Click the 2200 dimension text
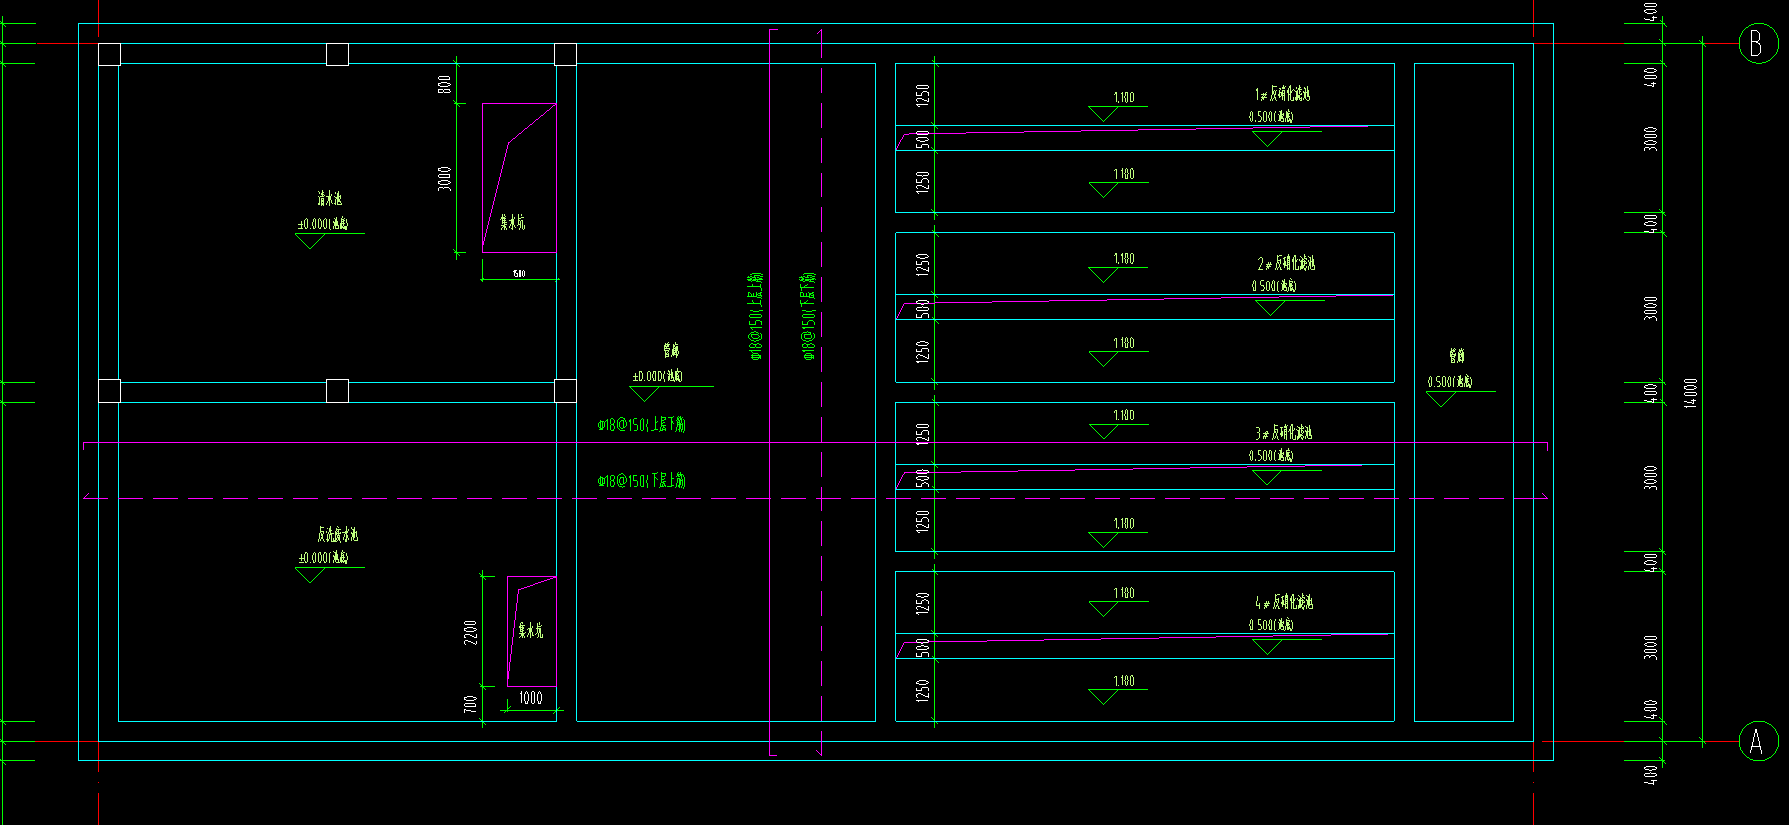1789x825 pixels. tap(470, 633)
